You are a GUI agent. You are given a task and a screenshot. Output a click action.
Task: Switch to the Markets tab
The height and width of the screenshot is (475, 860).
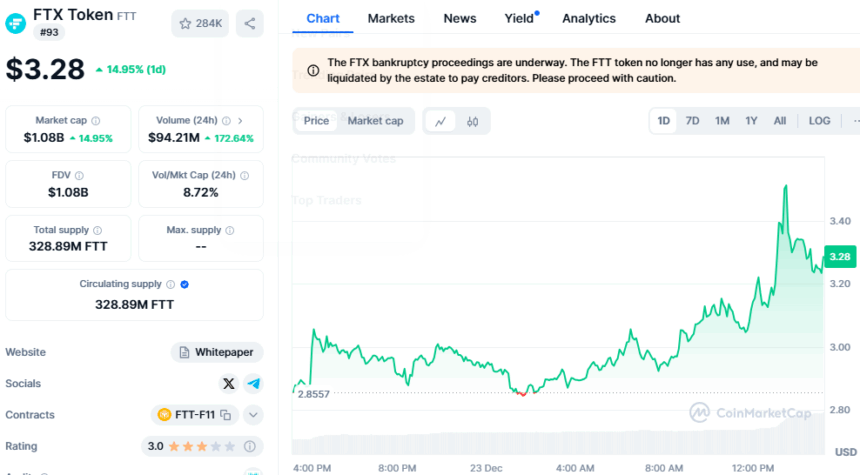coord(391,19)
